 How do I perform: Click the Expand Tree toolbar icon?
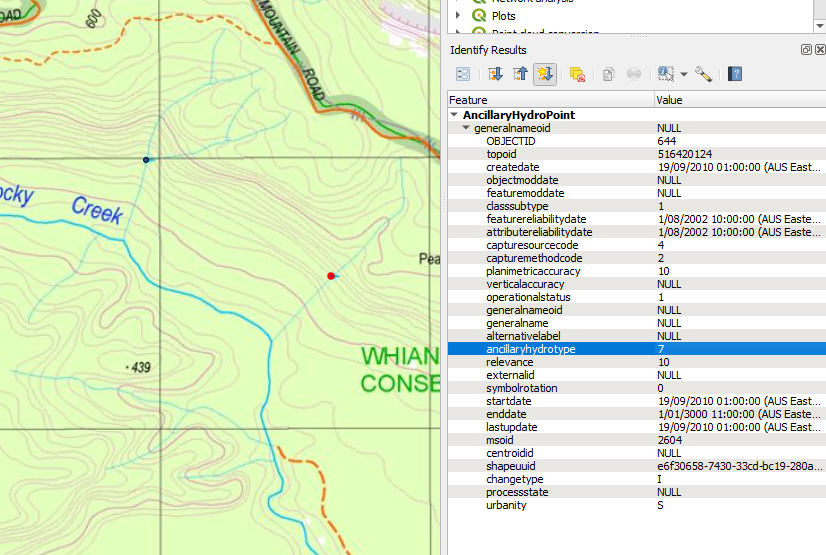click(x=495, y=74)
